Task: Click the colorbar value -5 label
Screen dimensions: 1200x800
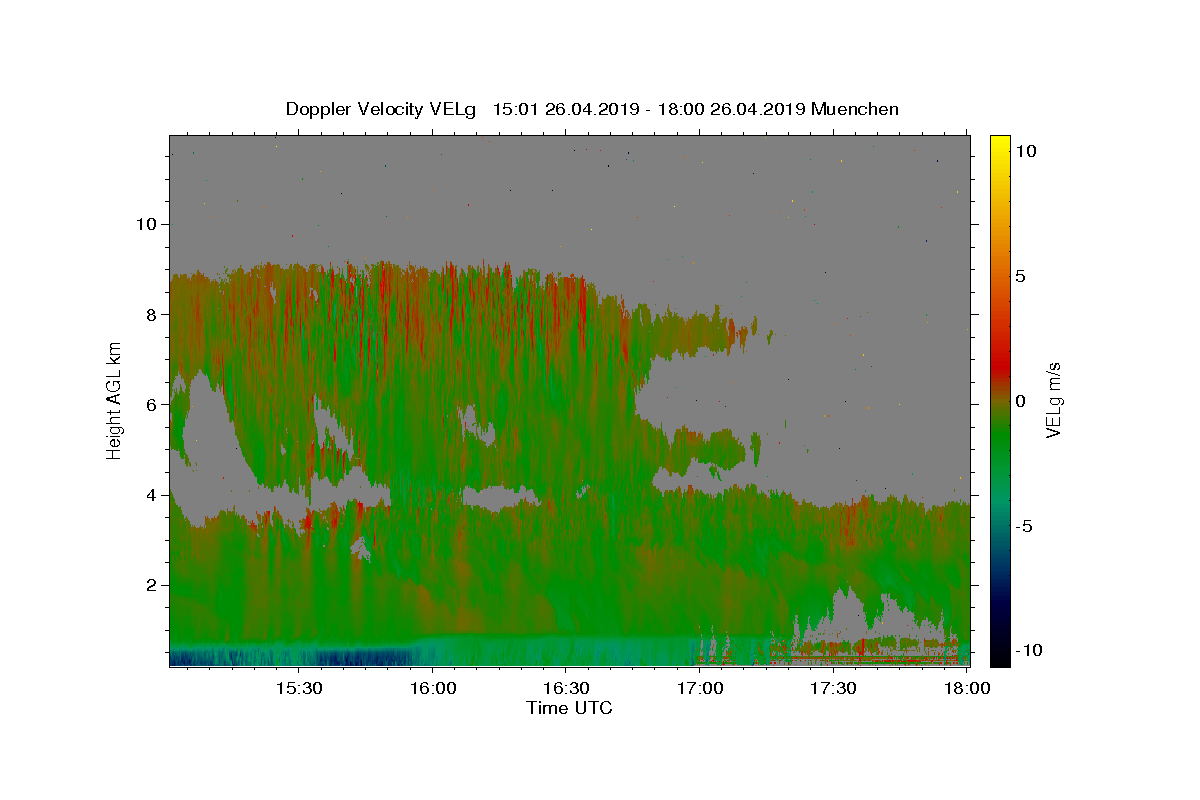Action: click(x=1025, y=526)
